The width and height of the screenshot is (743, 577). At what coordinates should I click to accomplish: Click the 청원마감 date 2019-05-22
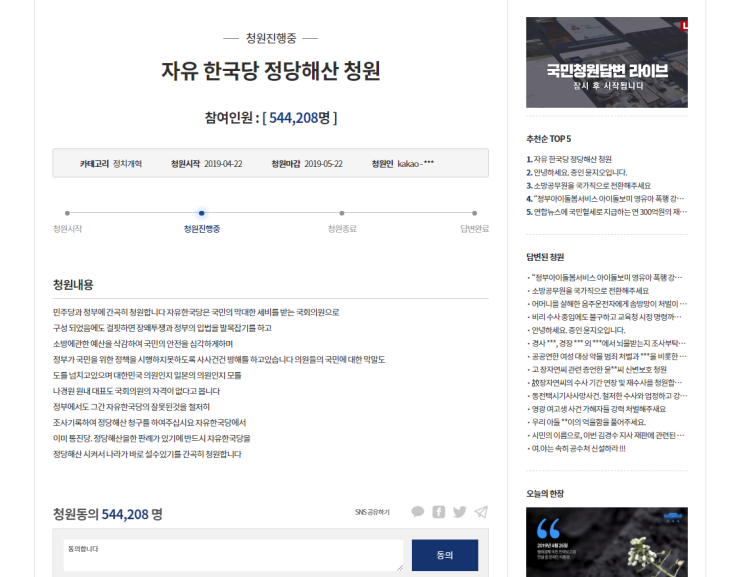[x=323, y=164]
